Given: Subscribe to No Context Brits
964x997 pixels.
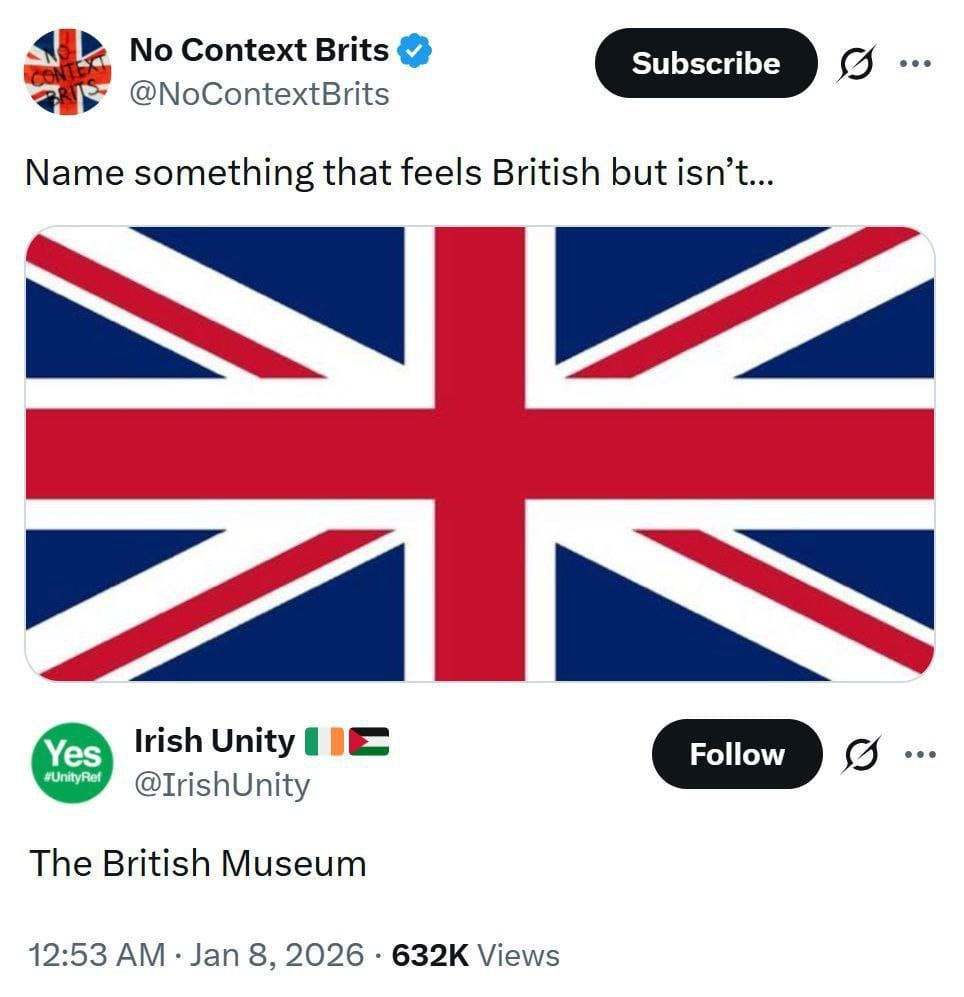Looking at the screenshot, I should coord(705,63).
